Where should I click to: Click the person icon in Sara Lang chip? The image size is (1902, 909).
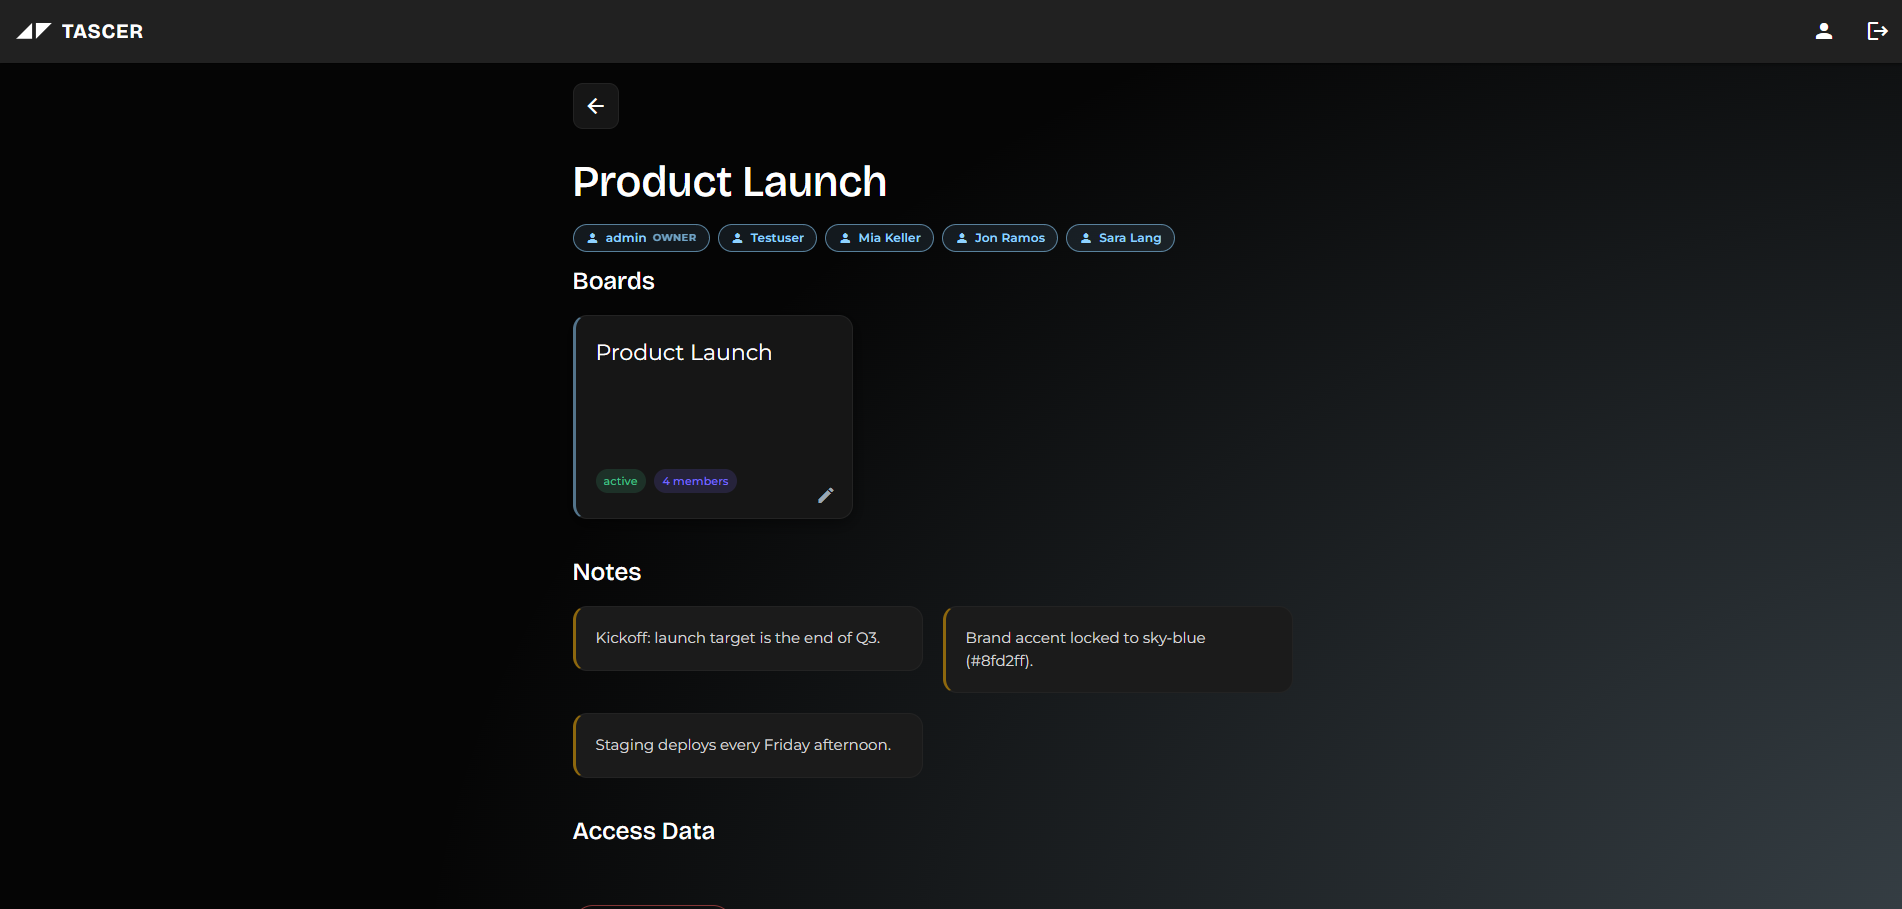click(x=1086, y=238)
